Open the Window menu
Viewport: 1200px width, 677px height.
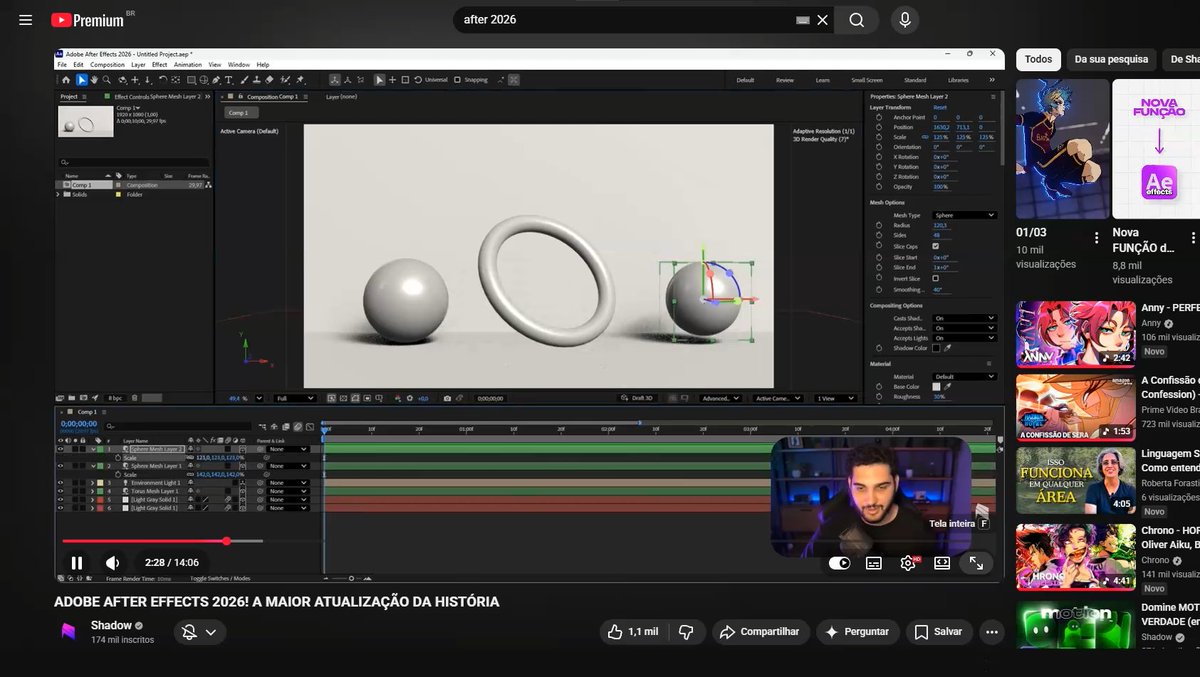(x=239, y=64)
